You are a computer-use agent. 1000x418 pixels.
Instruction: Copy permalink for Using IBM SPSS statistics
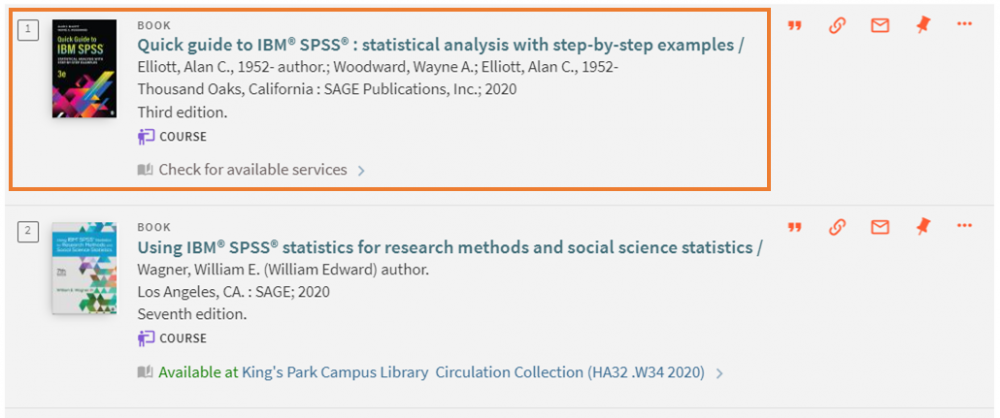[837, 227]
